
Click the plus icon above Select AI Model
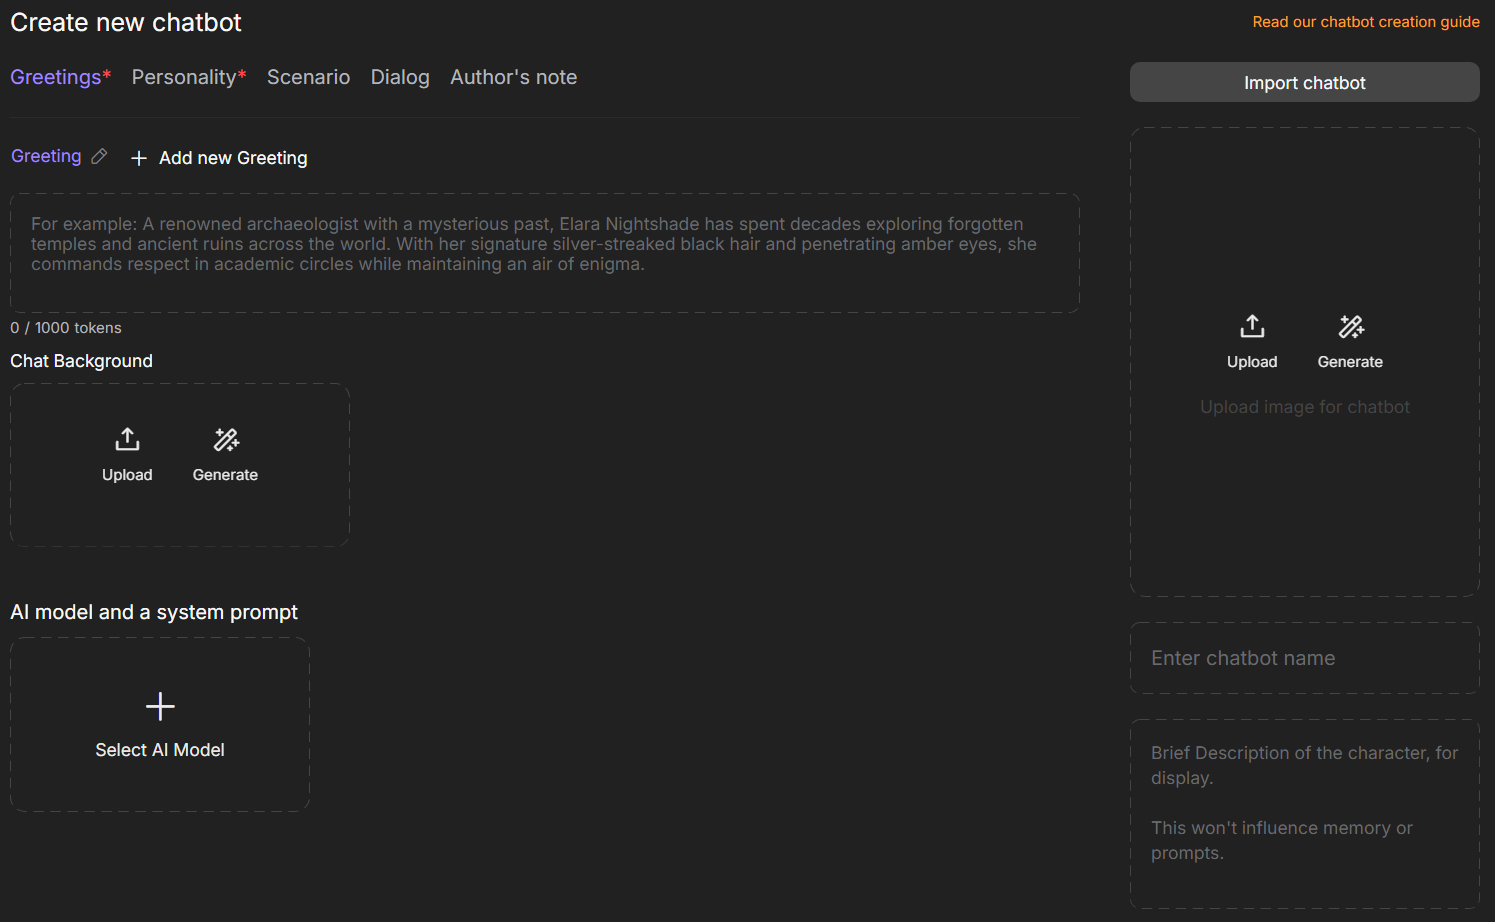160,707
